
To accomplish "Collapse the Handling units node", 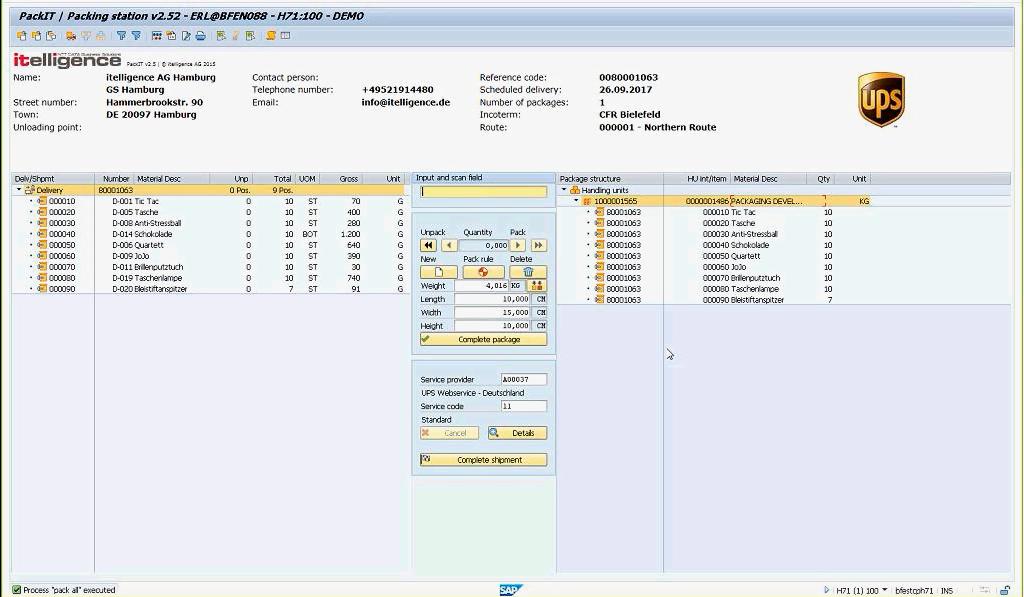I will 564,190.
